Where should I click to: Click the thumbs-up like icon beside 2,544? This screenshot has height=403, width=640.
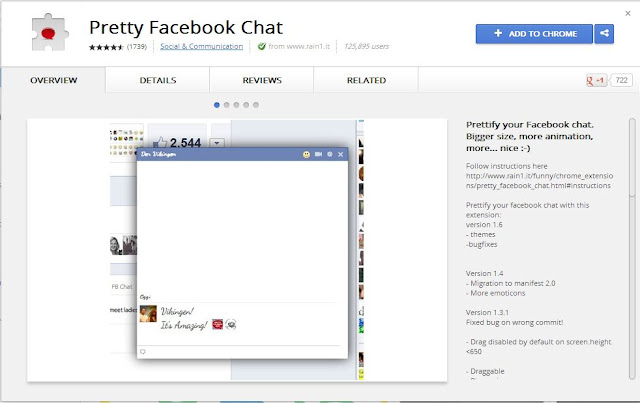[160, 142]
